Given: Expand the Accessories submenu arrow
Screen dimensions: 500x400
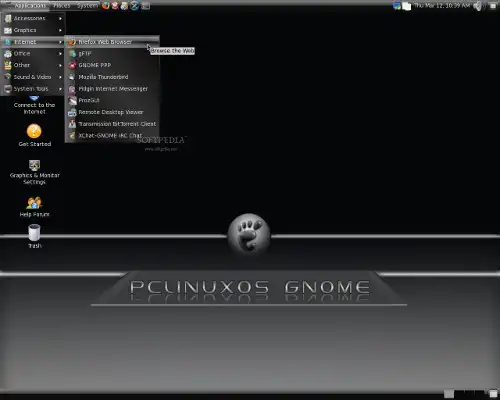Looking at the screenshot, I should click(60, 19).
